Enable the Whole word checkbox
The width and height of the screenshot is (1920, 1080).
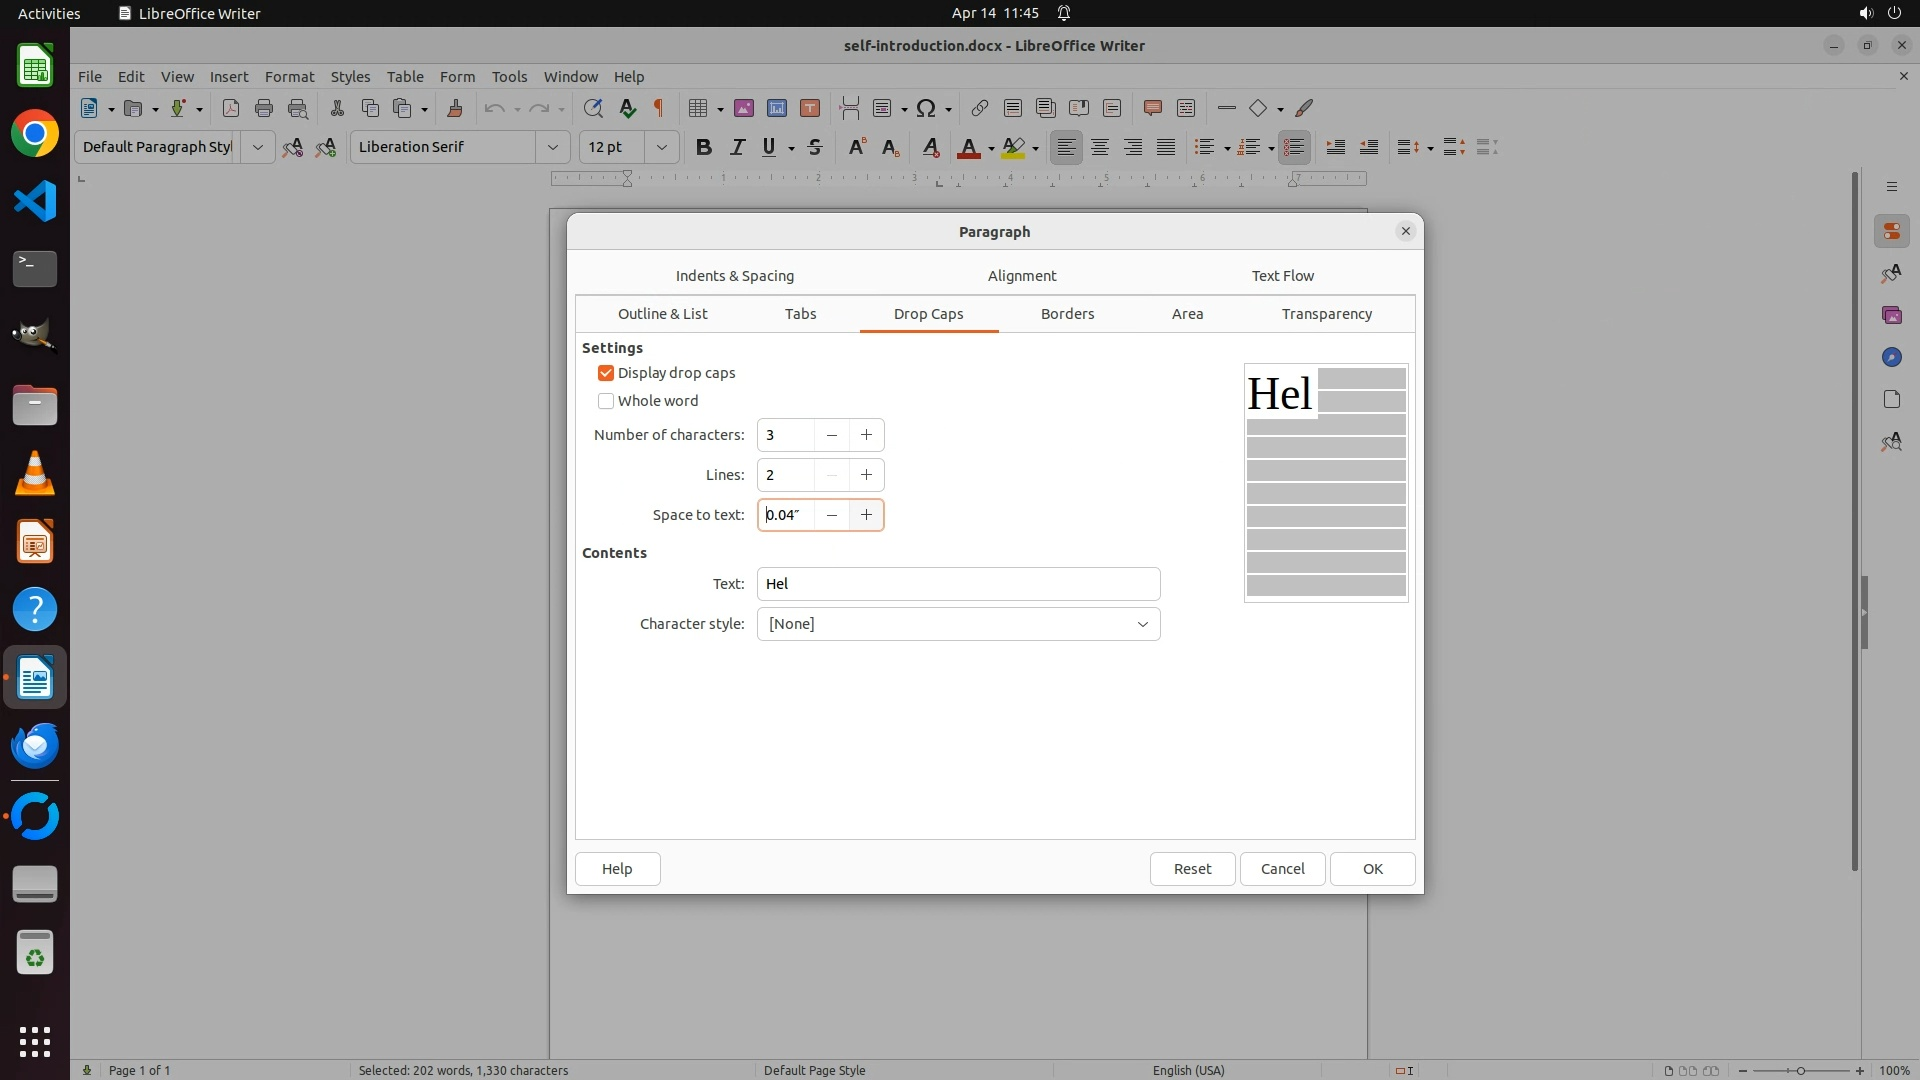click(x=606, y=401)
